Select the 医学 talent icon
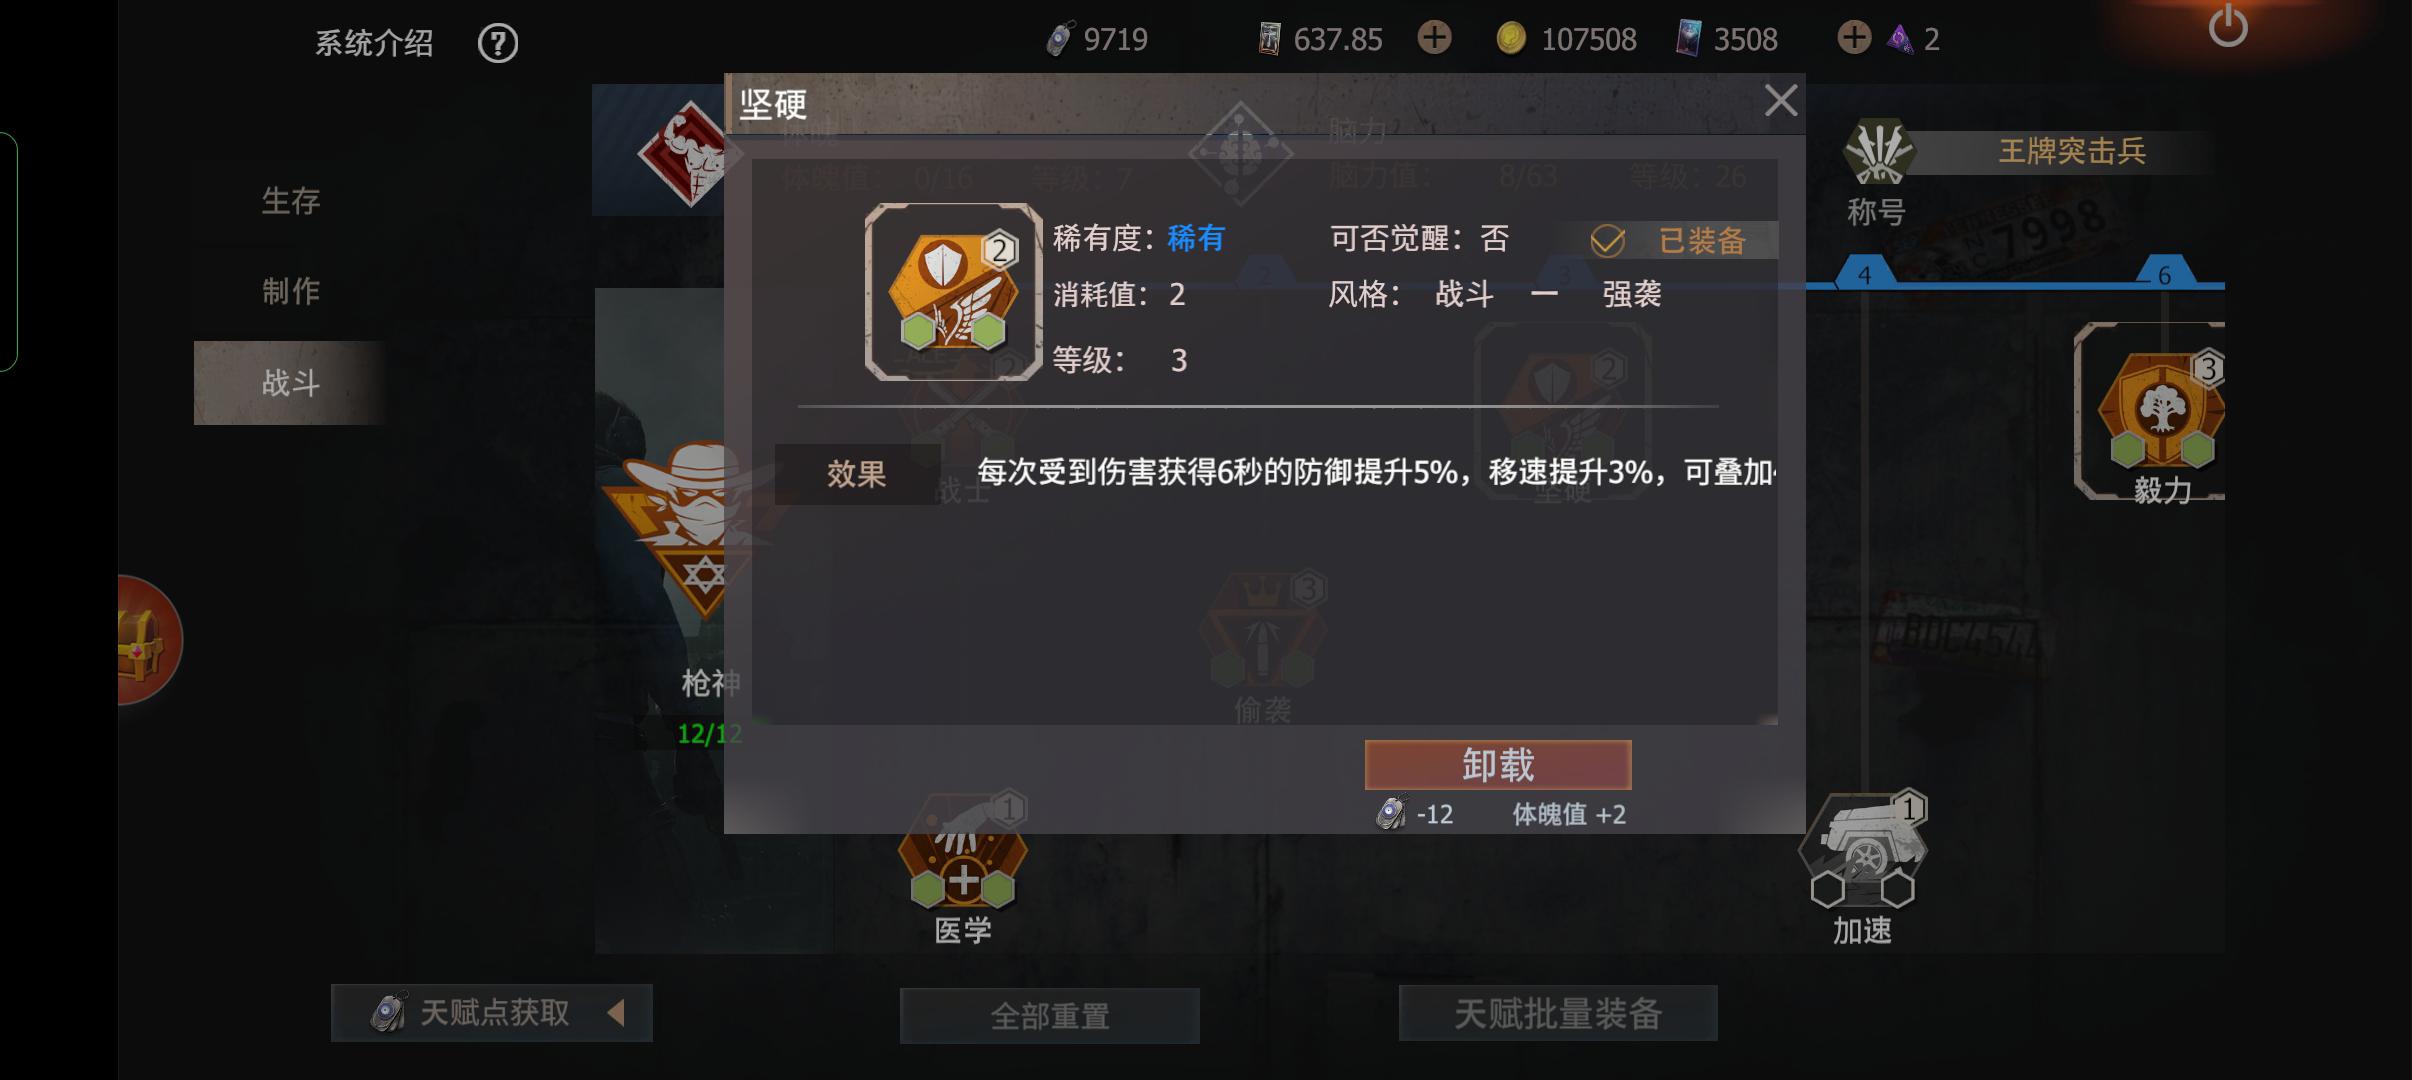Viewport: 2412px width, 1080px height. pos(962,851)
